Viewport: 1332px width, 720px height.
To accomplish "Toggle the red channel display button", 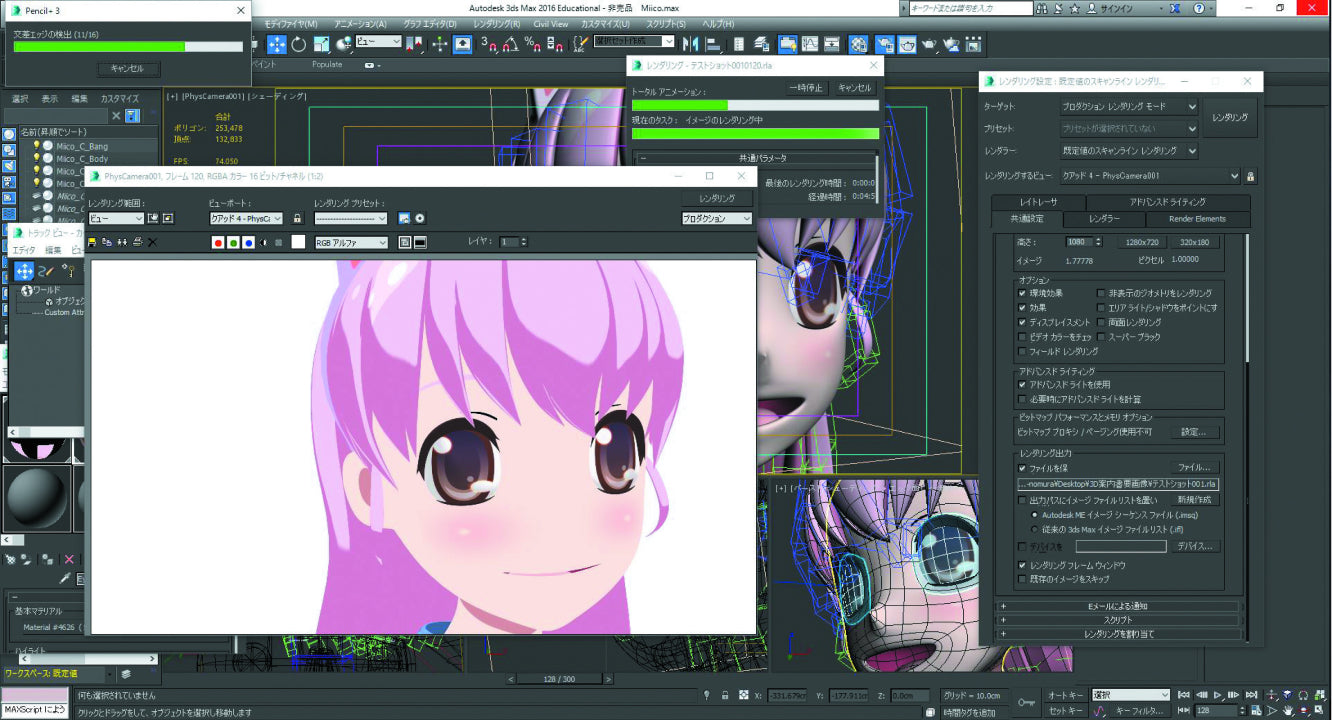I will coord(218,242).
